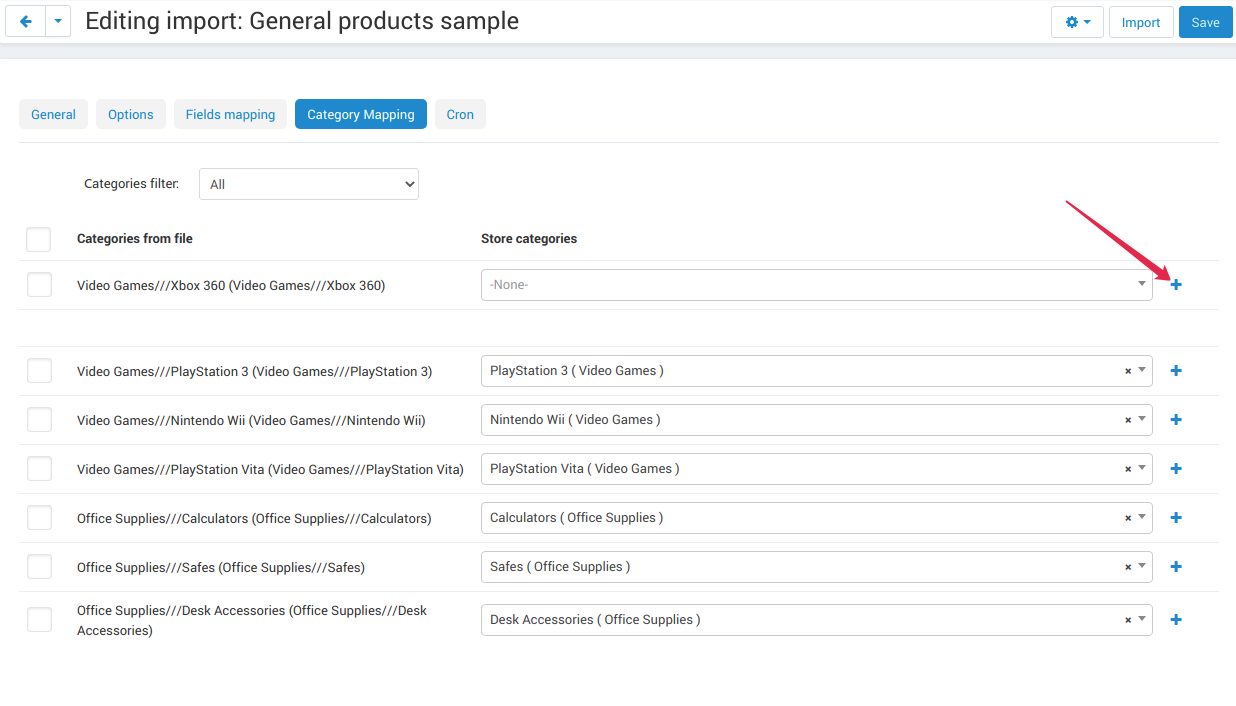The width and height of the screenshot is (1236, 706).
Task: Select the Category Mapping tab
Action: [361, 114]
